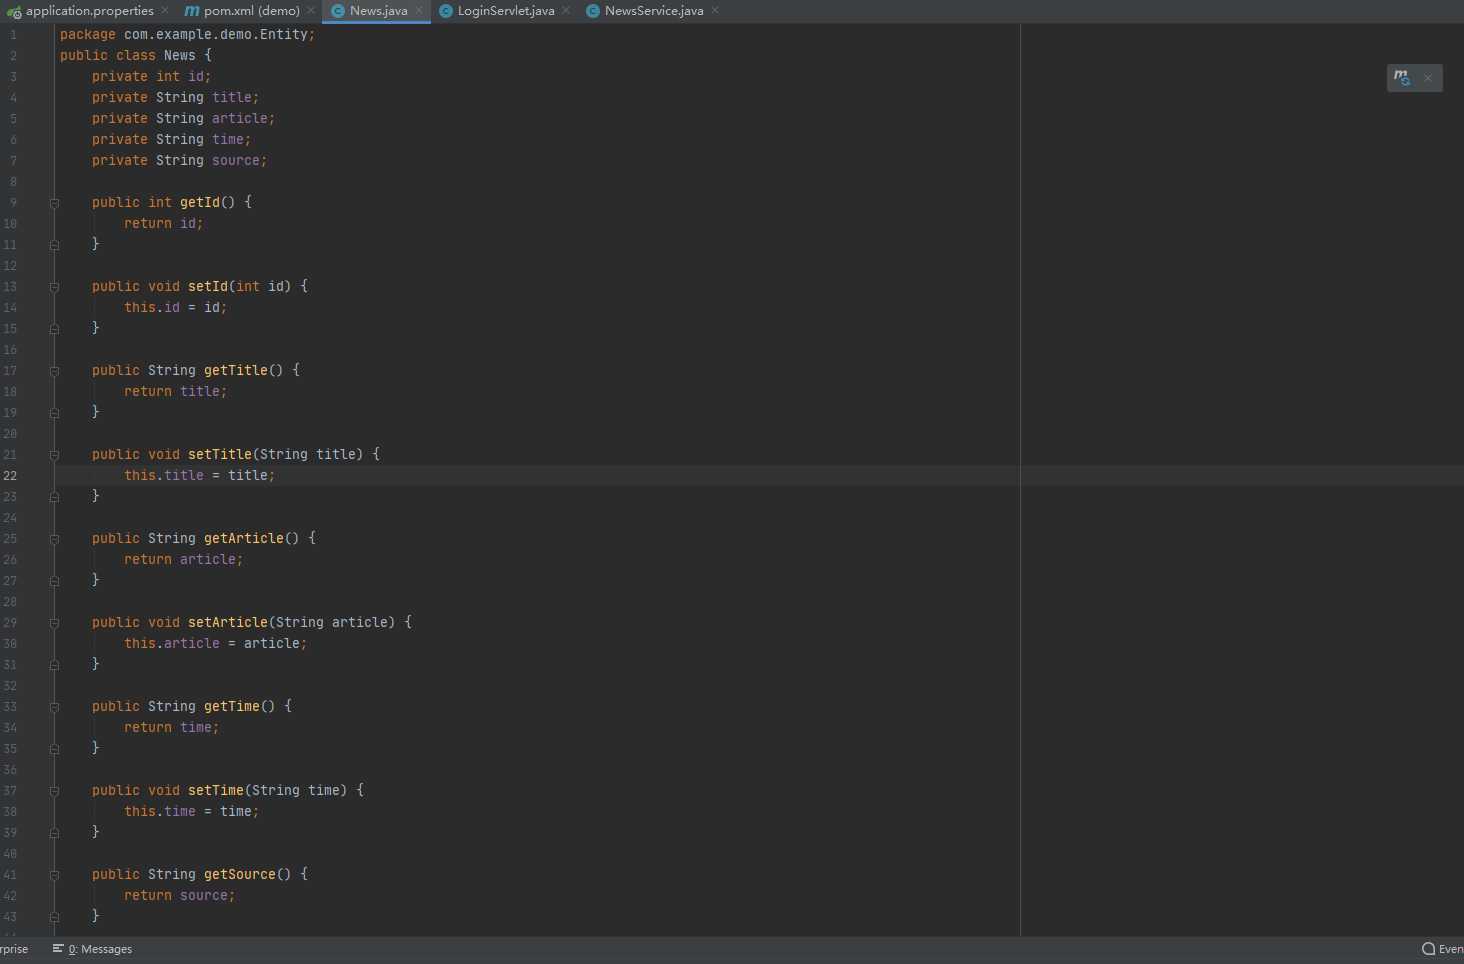The image size is (1464, 964).
Task: Click the partly hidden 'rprise' tool button
Action: tap(14, 949)
